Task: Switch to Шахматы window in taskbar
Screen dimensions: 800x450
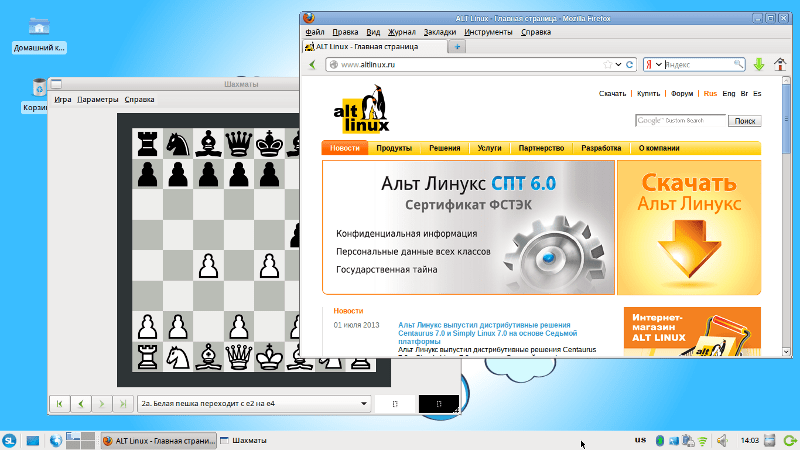Action: click(x=244, y=440)
